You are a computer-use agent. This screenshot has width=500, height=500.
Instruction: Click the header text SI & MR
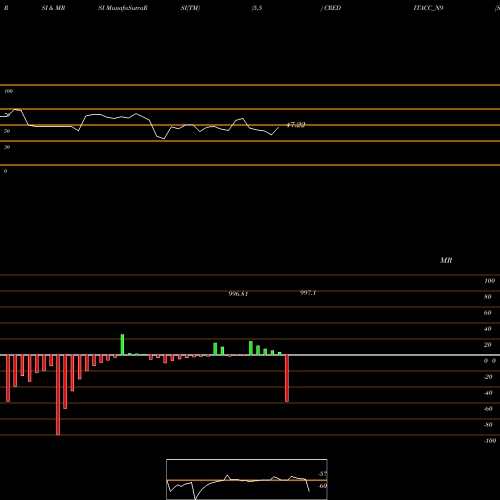(53, 8)
